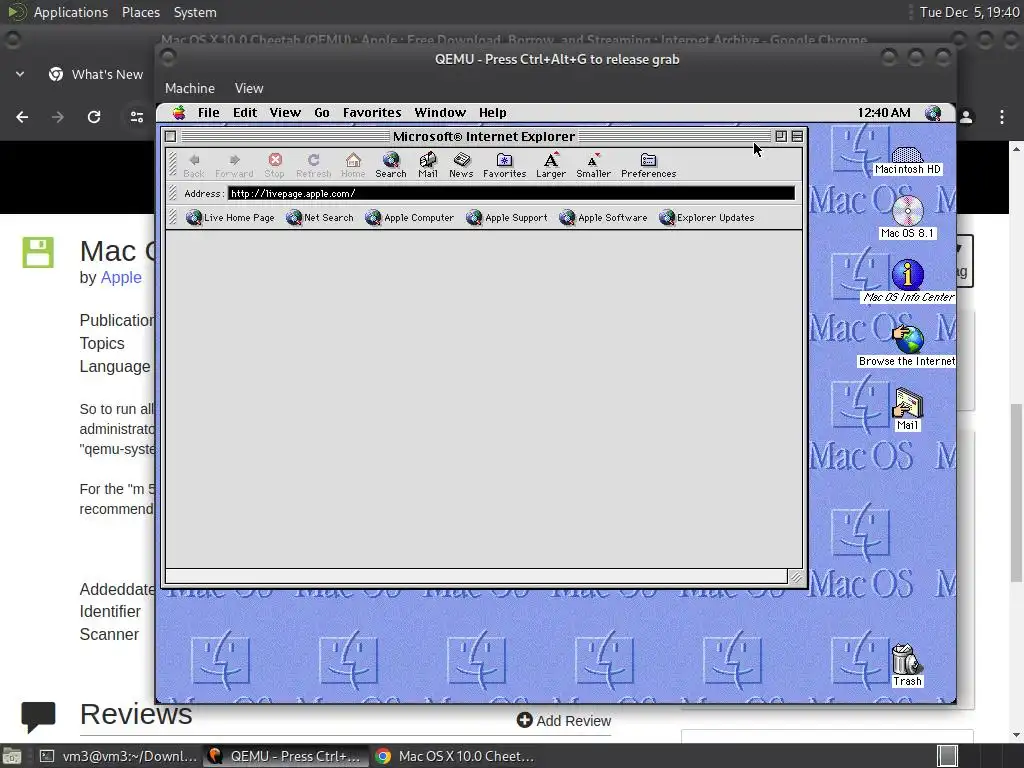Click the Explorer window resize grip corner

796,577
